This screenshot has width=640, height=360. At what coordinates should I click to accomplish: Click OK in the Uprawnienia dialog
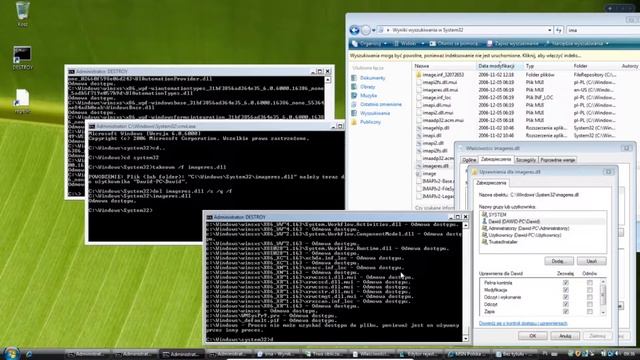pyautogui.click(x=532, y=336)
